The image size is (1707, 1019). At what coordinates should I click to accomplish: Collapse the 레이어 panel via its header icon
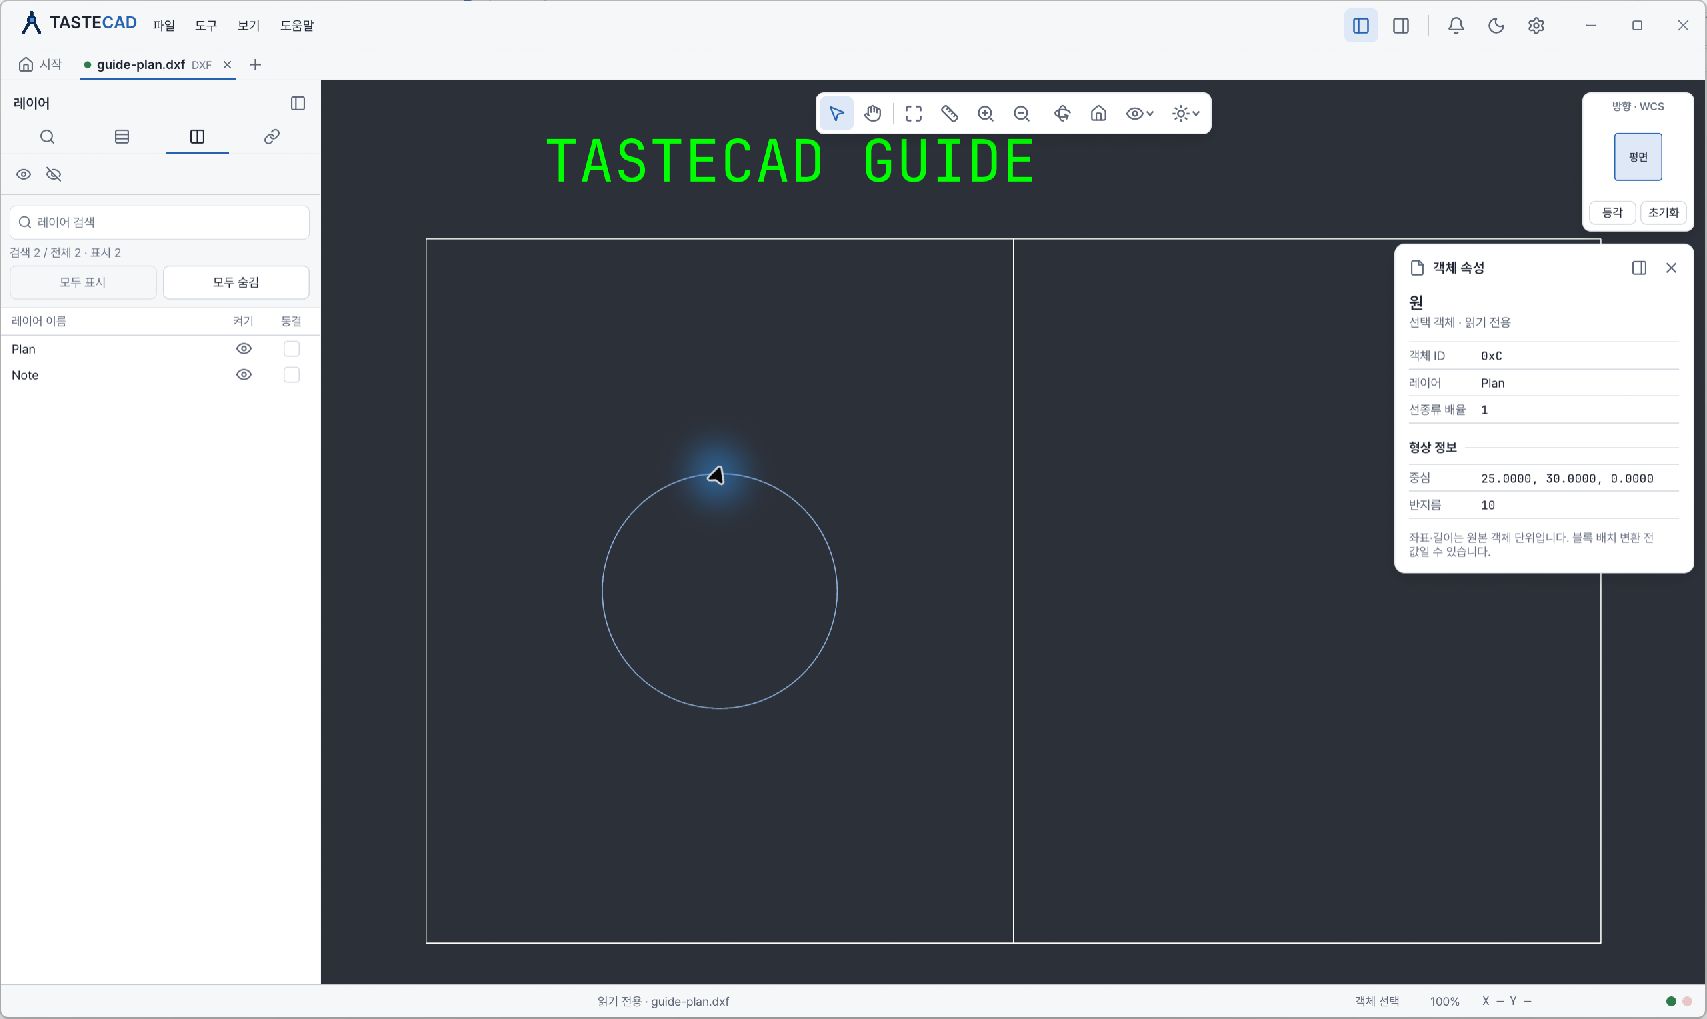pos(298,103)
